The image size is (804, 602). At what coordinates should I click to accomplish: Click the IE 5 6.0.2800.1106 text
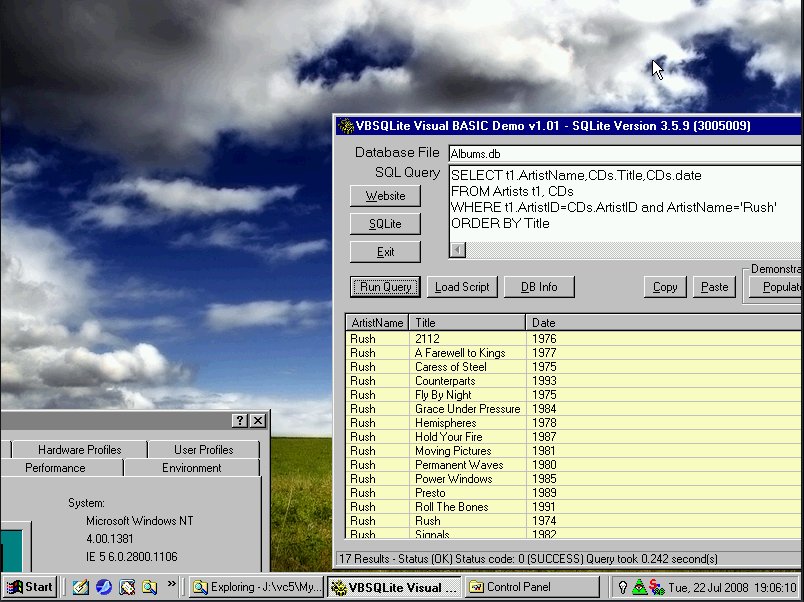click(x=132, y=557)
